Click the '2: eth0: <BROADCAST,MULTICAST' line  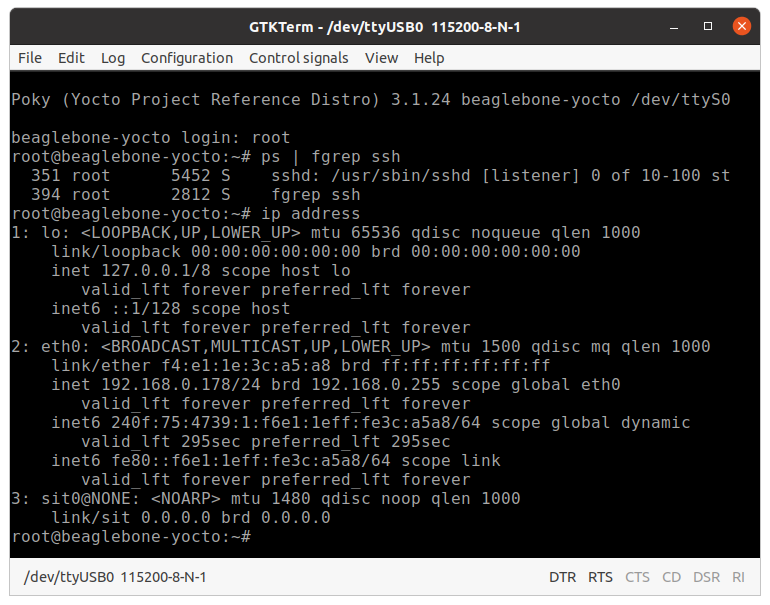(361, 347)
